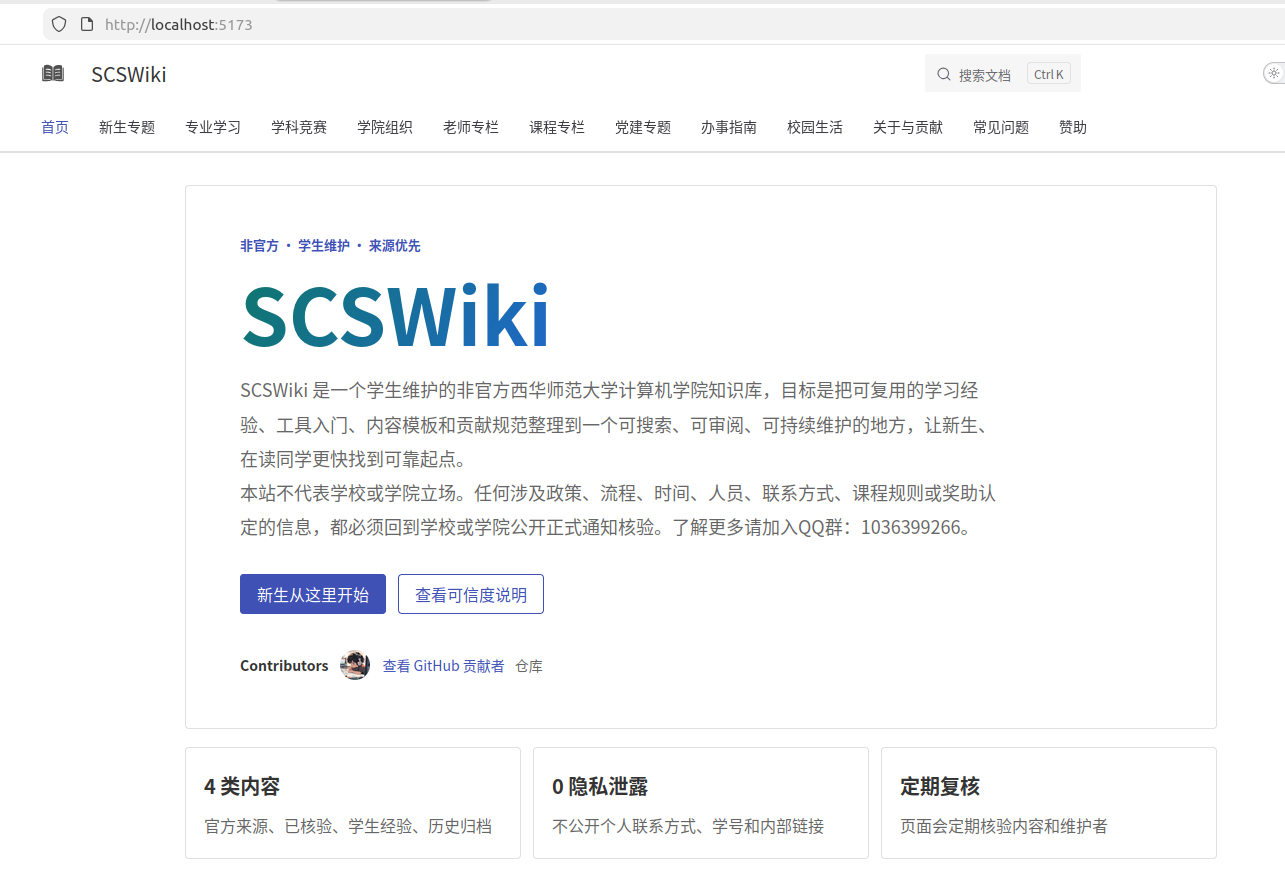Open the 学院组织 nav item
This screenshot has width=1285, height=872.
point(385,127)
